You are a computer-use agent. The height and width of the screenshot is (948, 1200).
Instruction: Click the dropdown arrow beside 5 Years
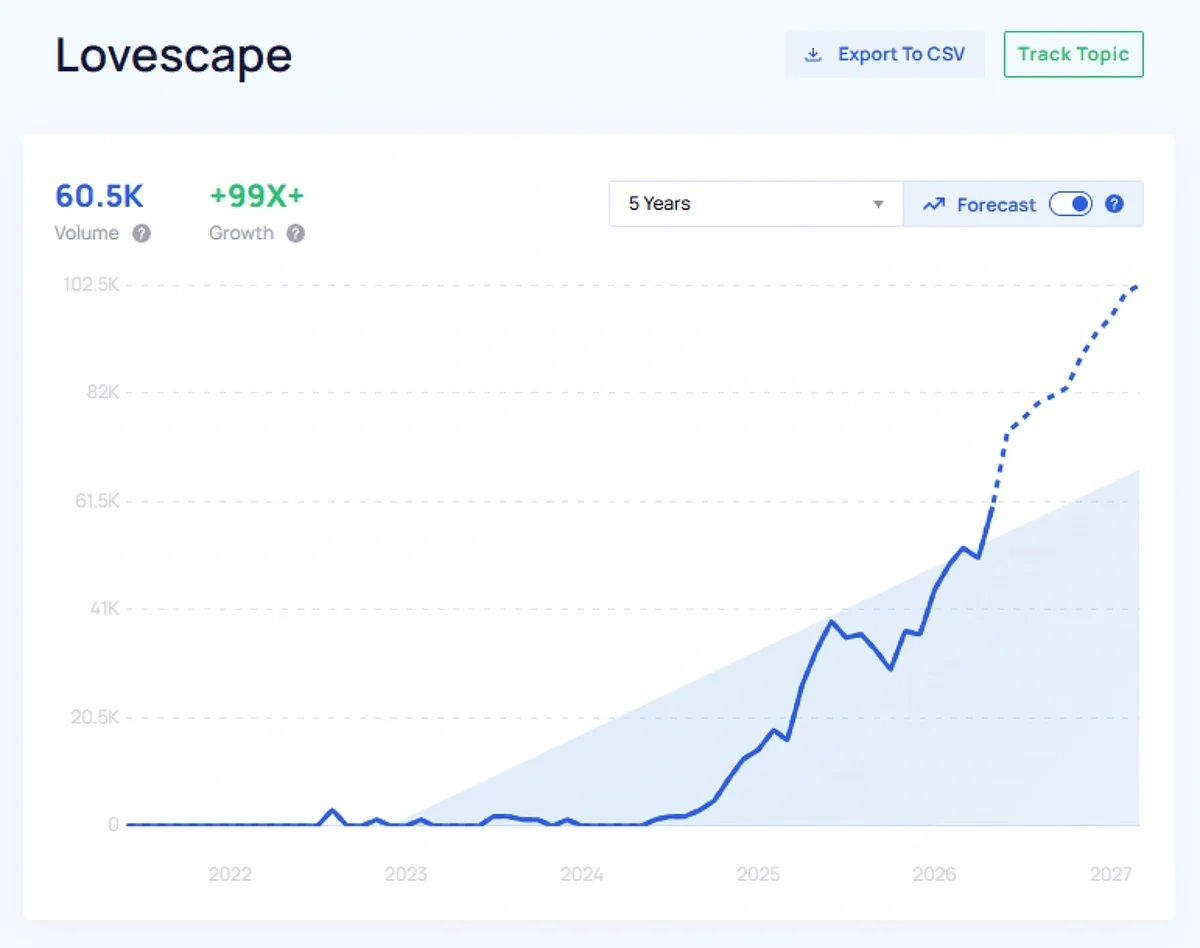[878, 204]
